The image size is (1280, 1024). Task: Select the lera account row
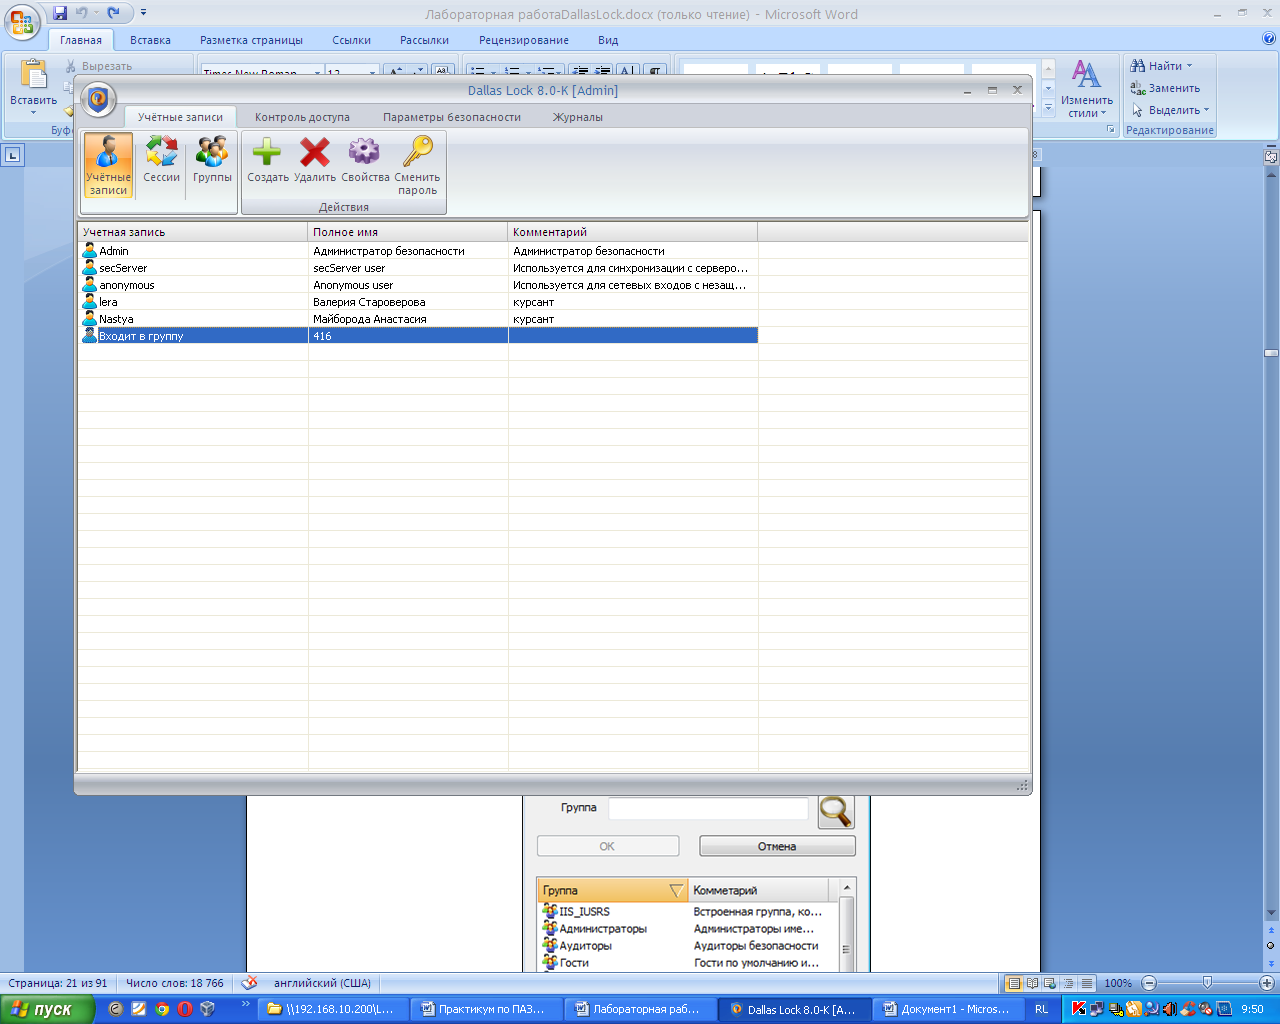click(x=418, y=302)
